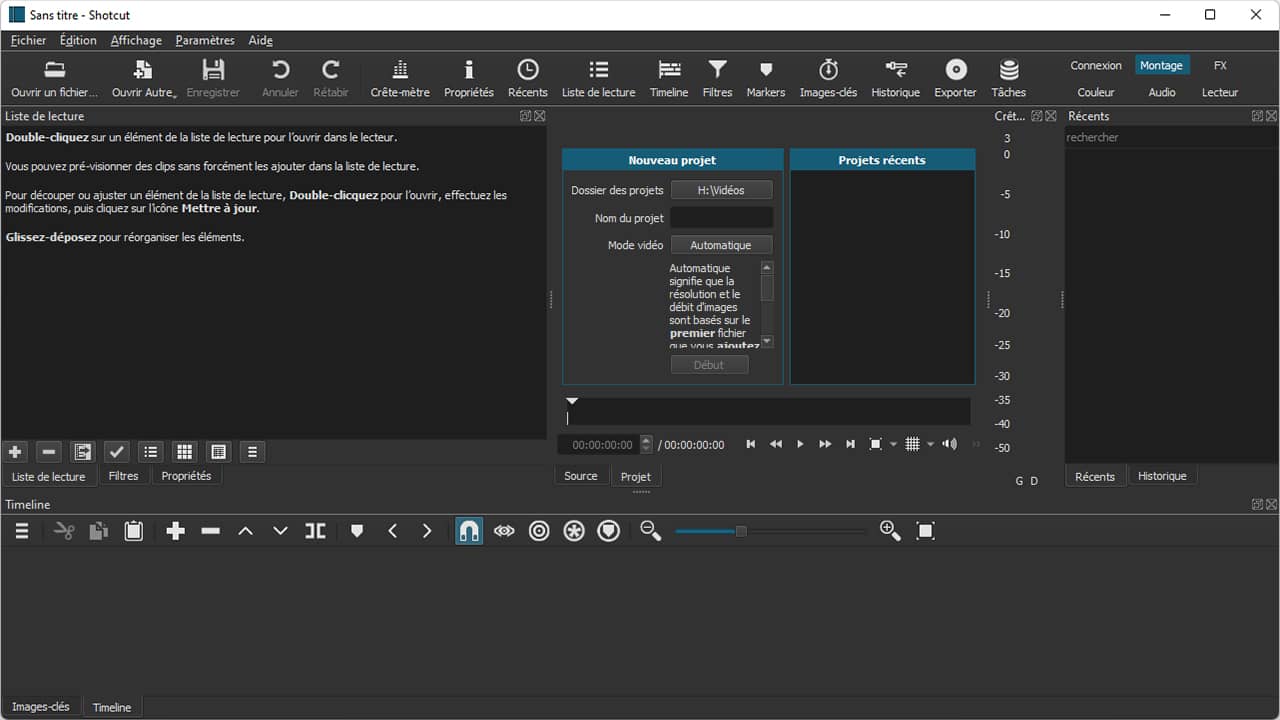The width and height of the screenshot is (1280, 720).
Task: Create a marker with timeline marker icon
Action: point(357,531)
